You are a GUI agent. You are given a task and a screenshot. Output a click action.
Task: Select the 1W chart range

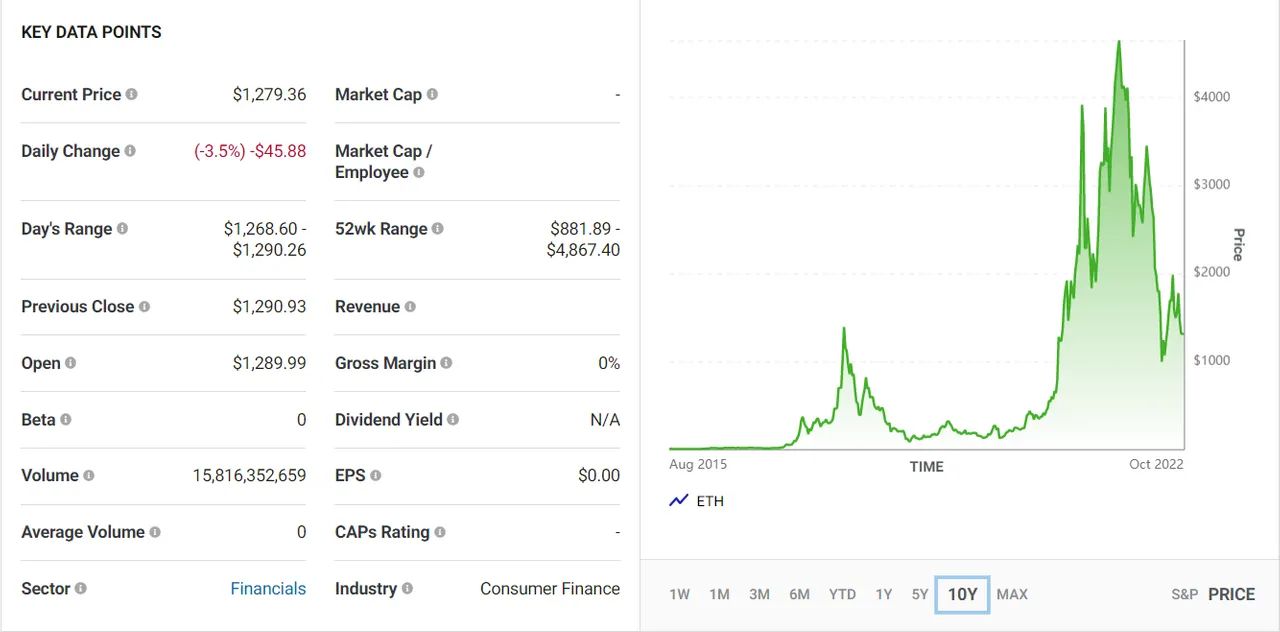[x=680, y=594]
